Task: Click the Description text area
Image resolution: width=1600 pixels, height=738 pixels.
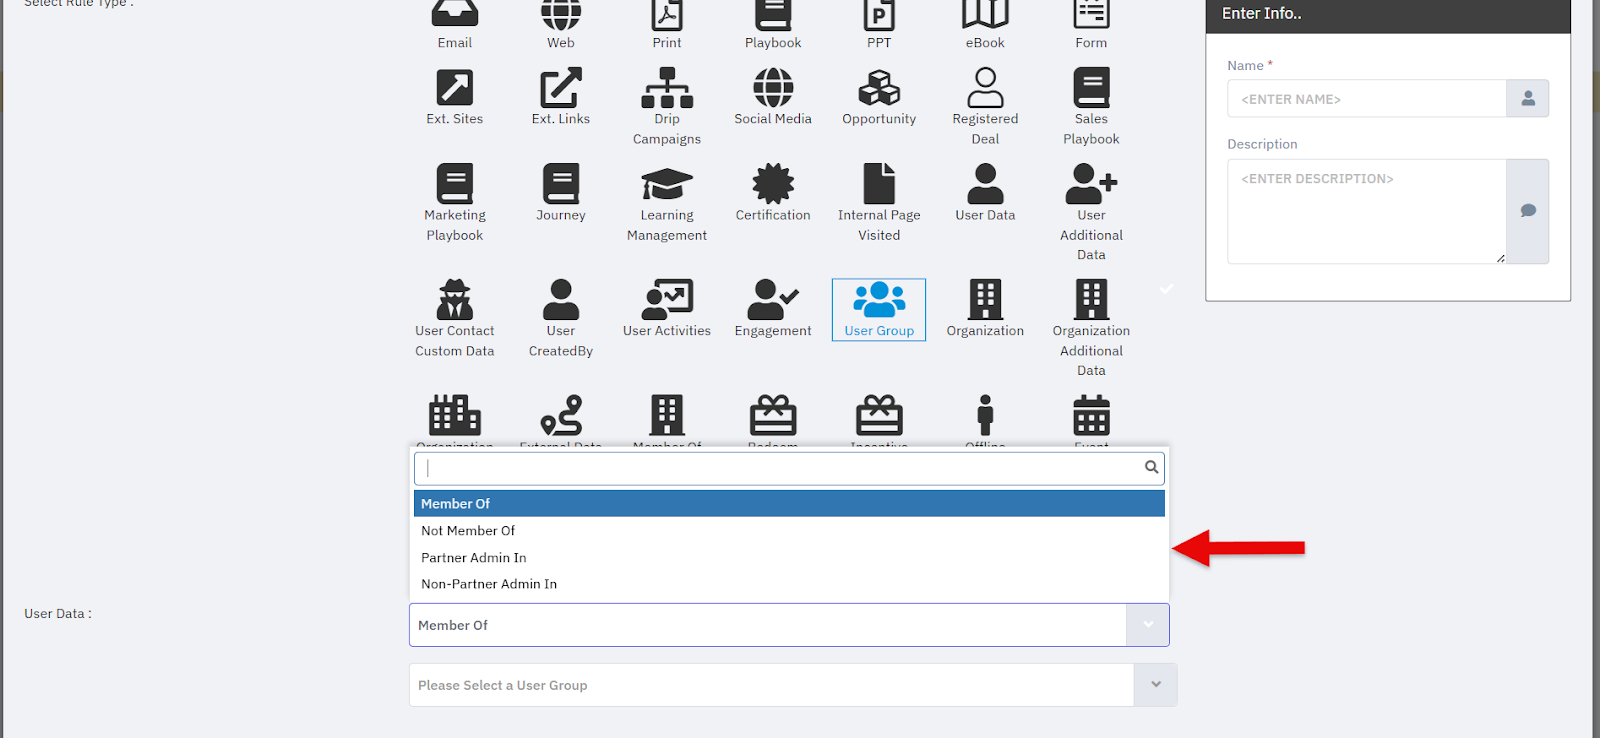Action: point(1366,211)
